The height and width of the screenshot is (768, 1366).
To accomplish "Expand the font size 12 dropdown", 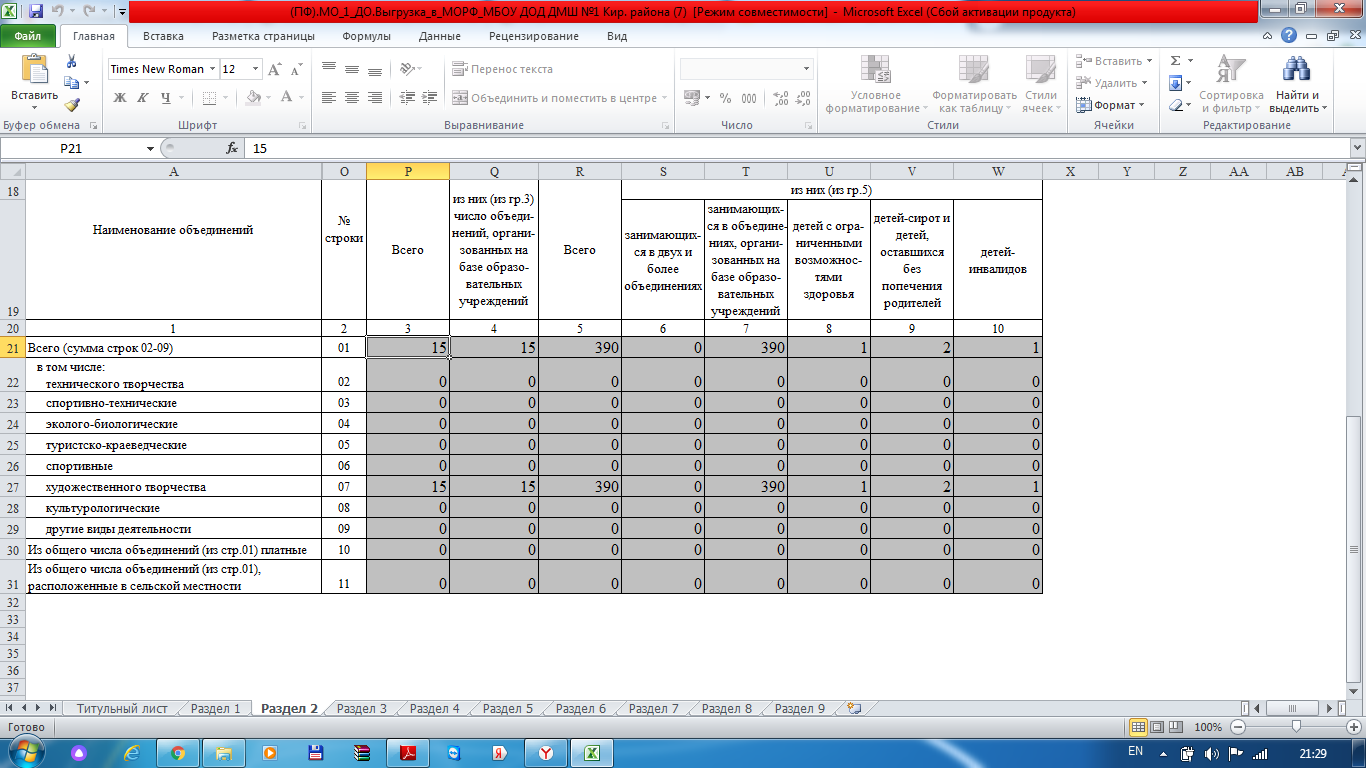I will point(255,69).
